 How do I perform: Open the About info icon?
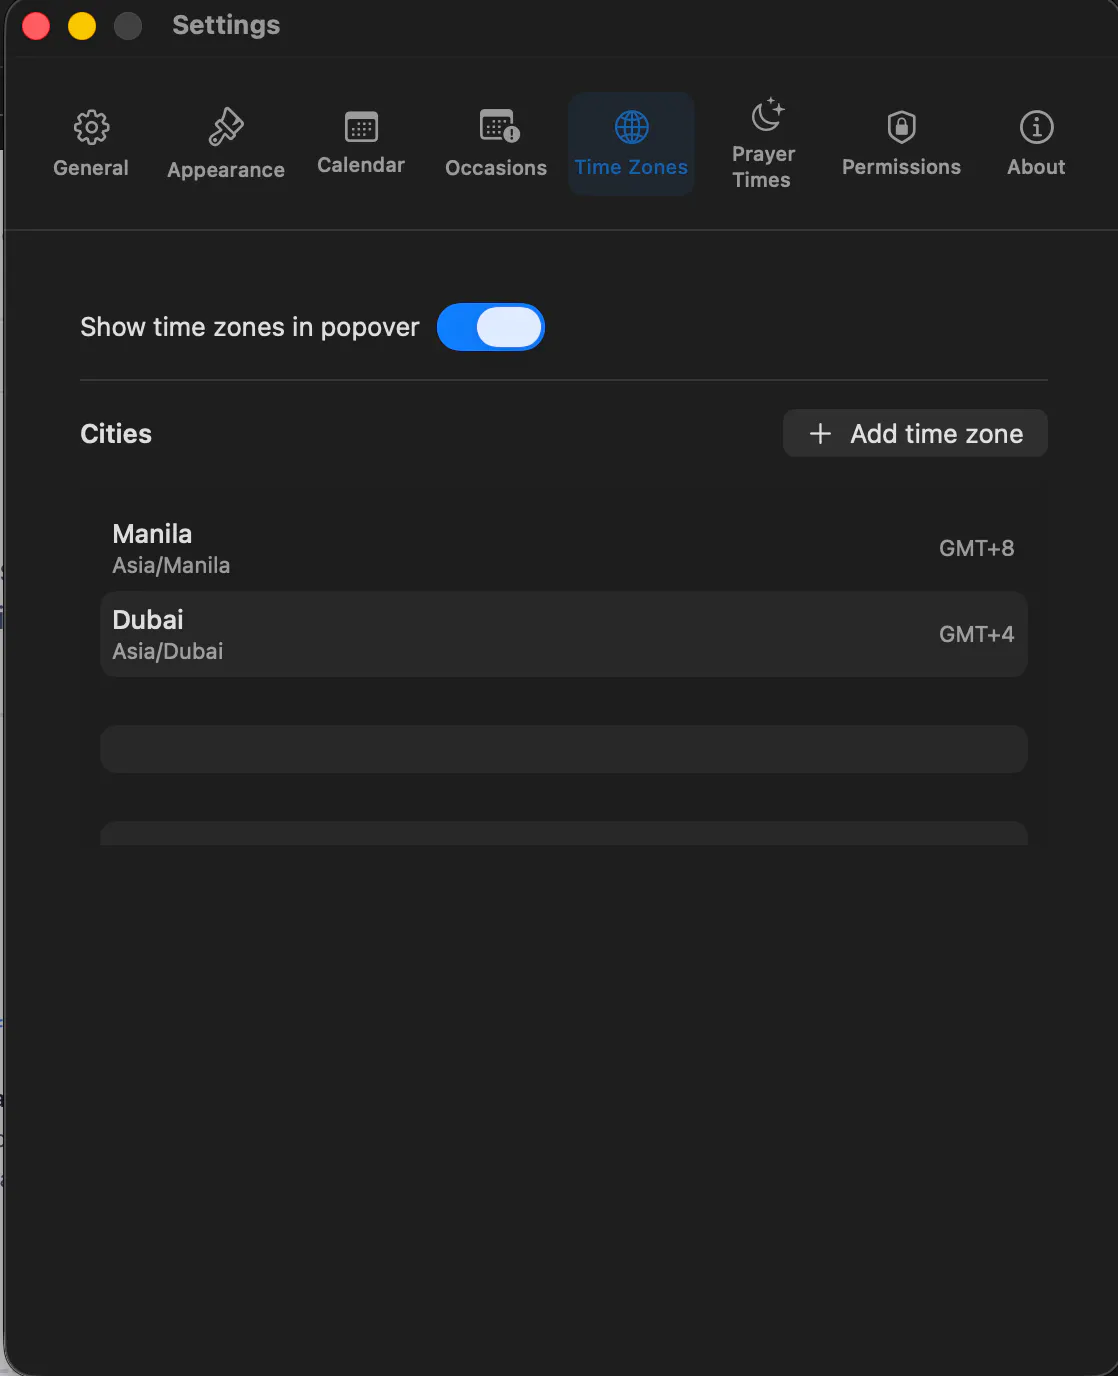click(x=1036, y=127)
